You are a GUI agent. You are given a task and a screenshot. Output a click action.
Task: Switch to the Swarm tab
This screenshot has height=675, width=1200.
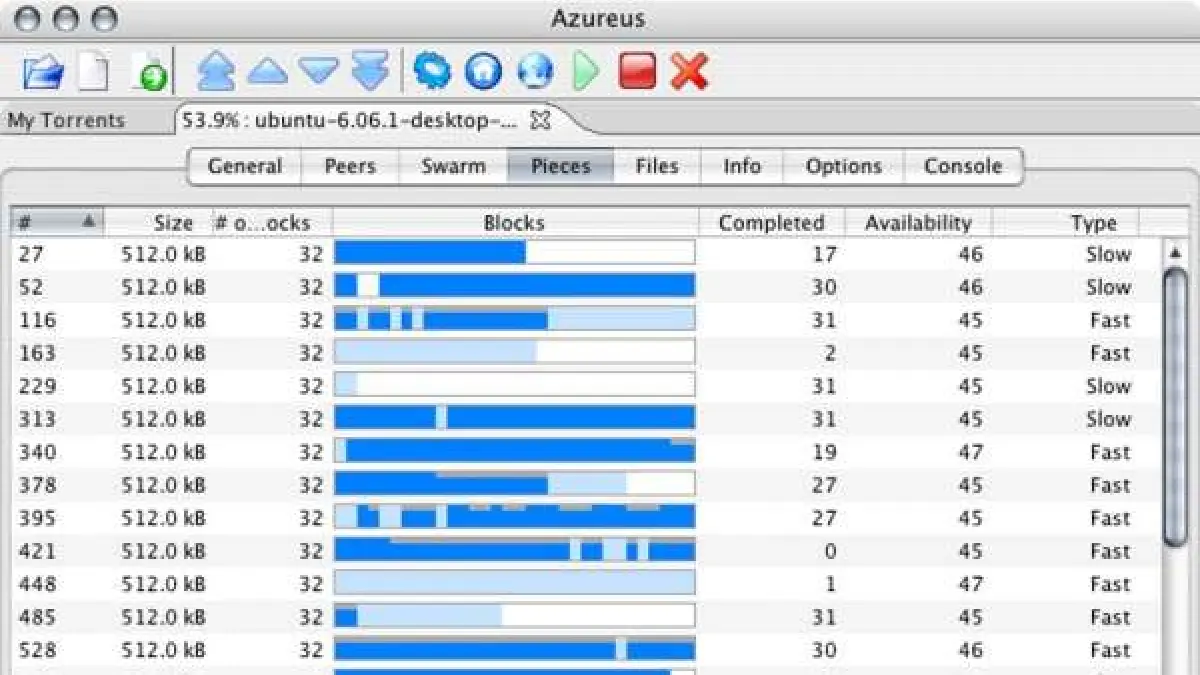(453, 167)
